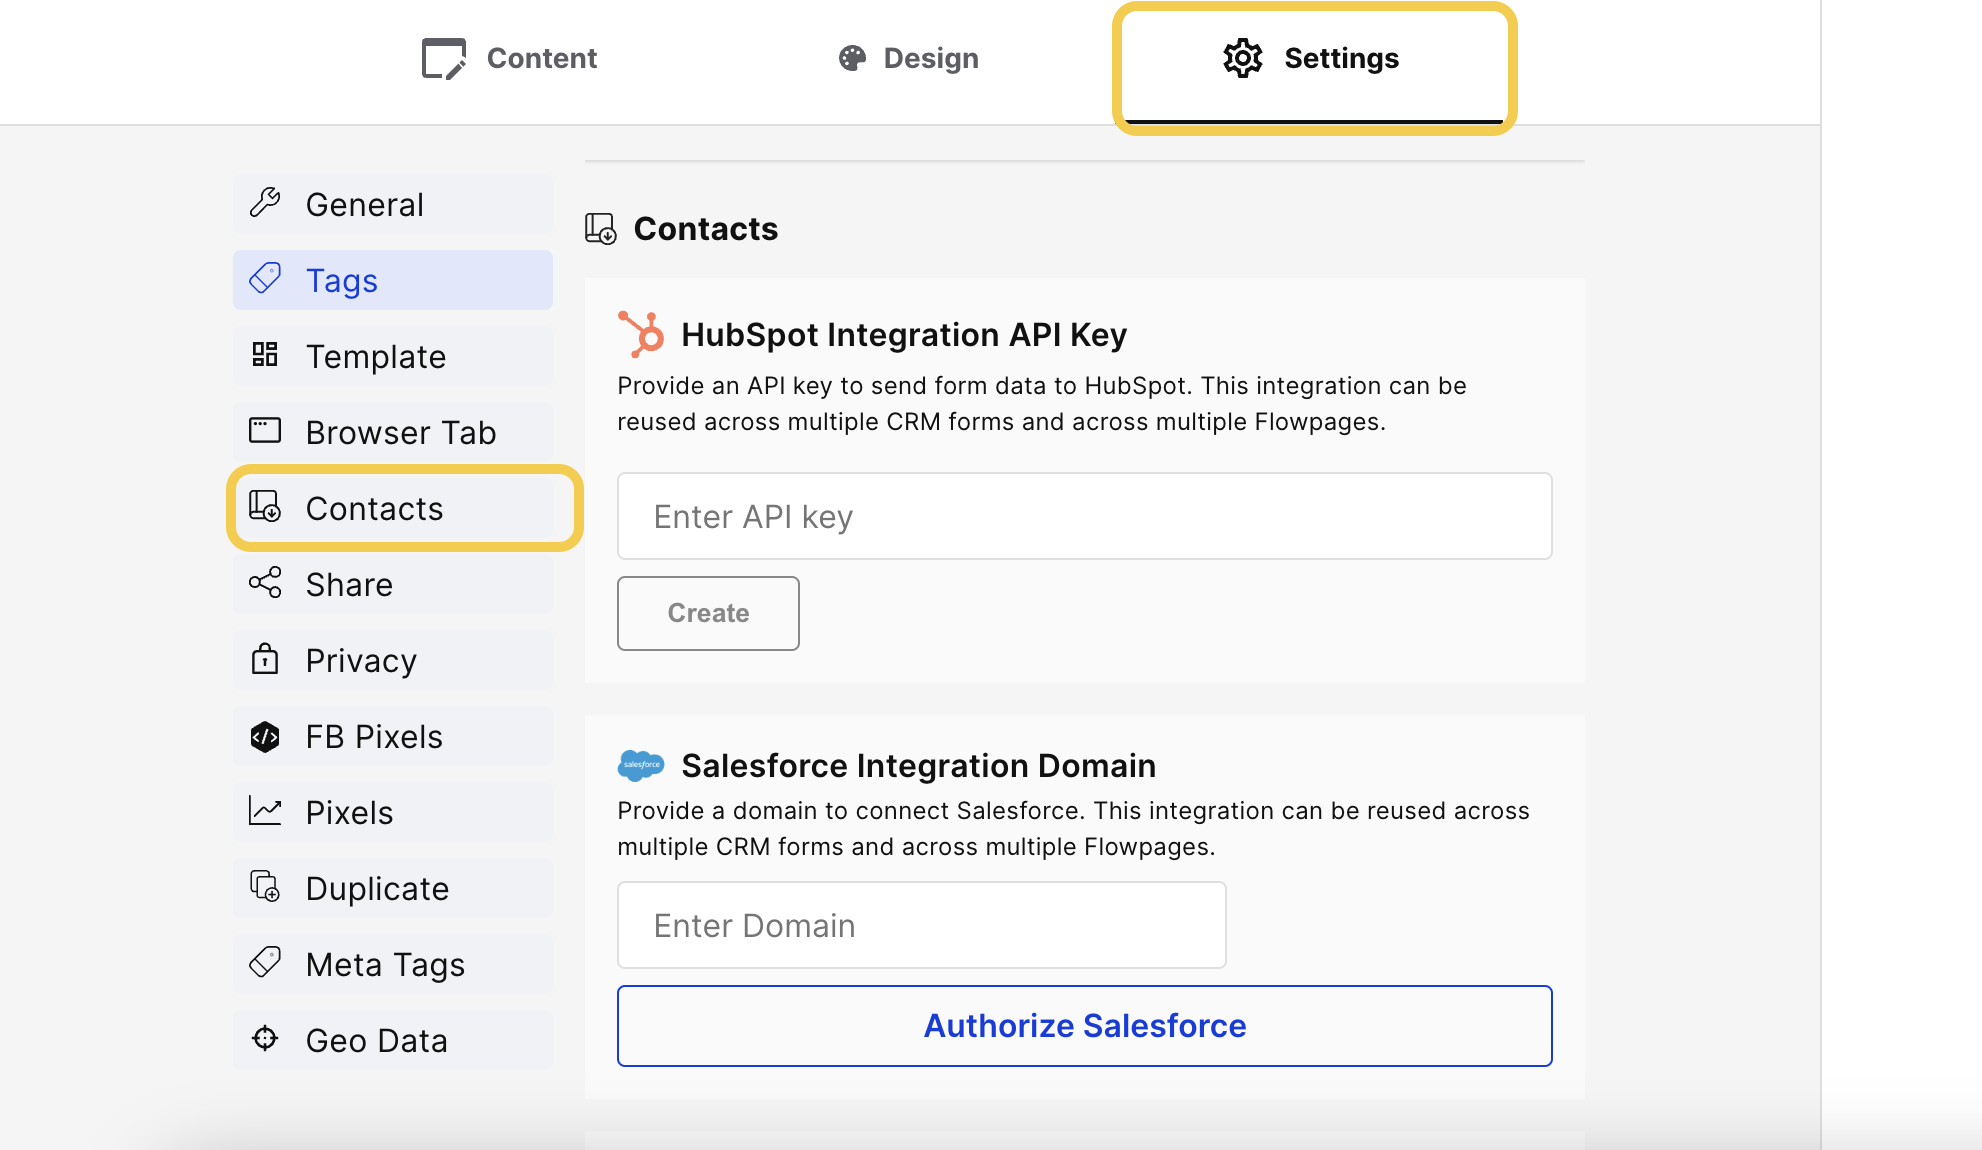Image resolution: width=1982 pixels, height=1150 pixels.
Task: Open Pixels settings
Action: [393, 812]
